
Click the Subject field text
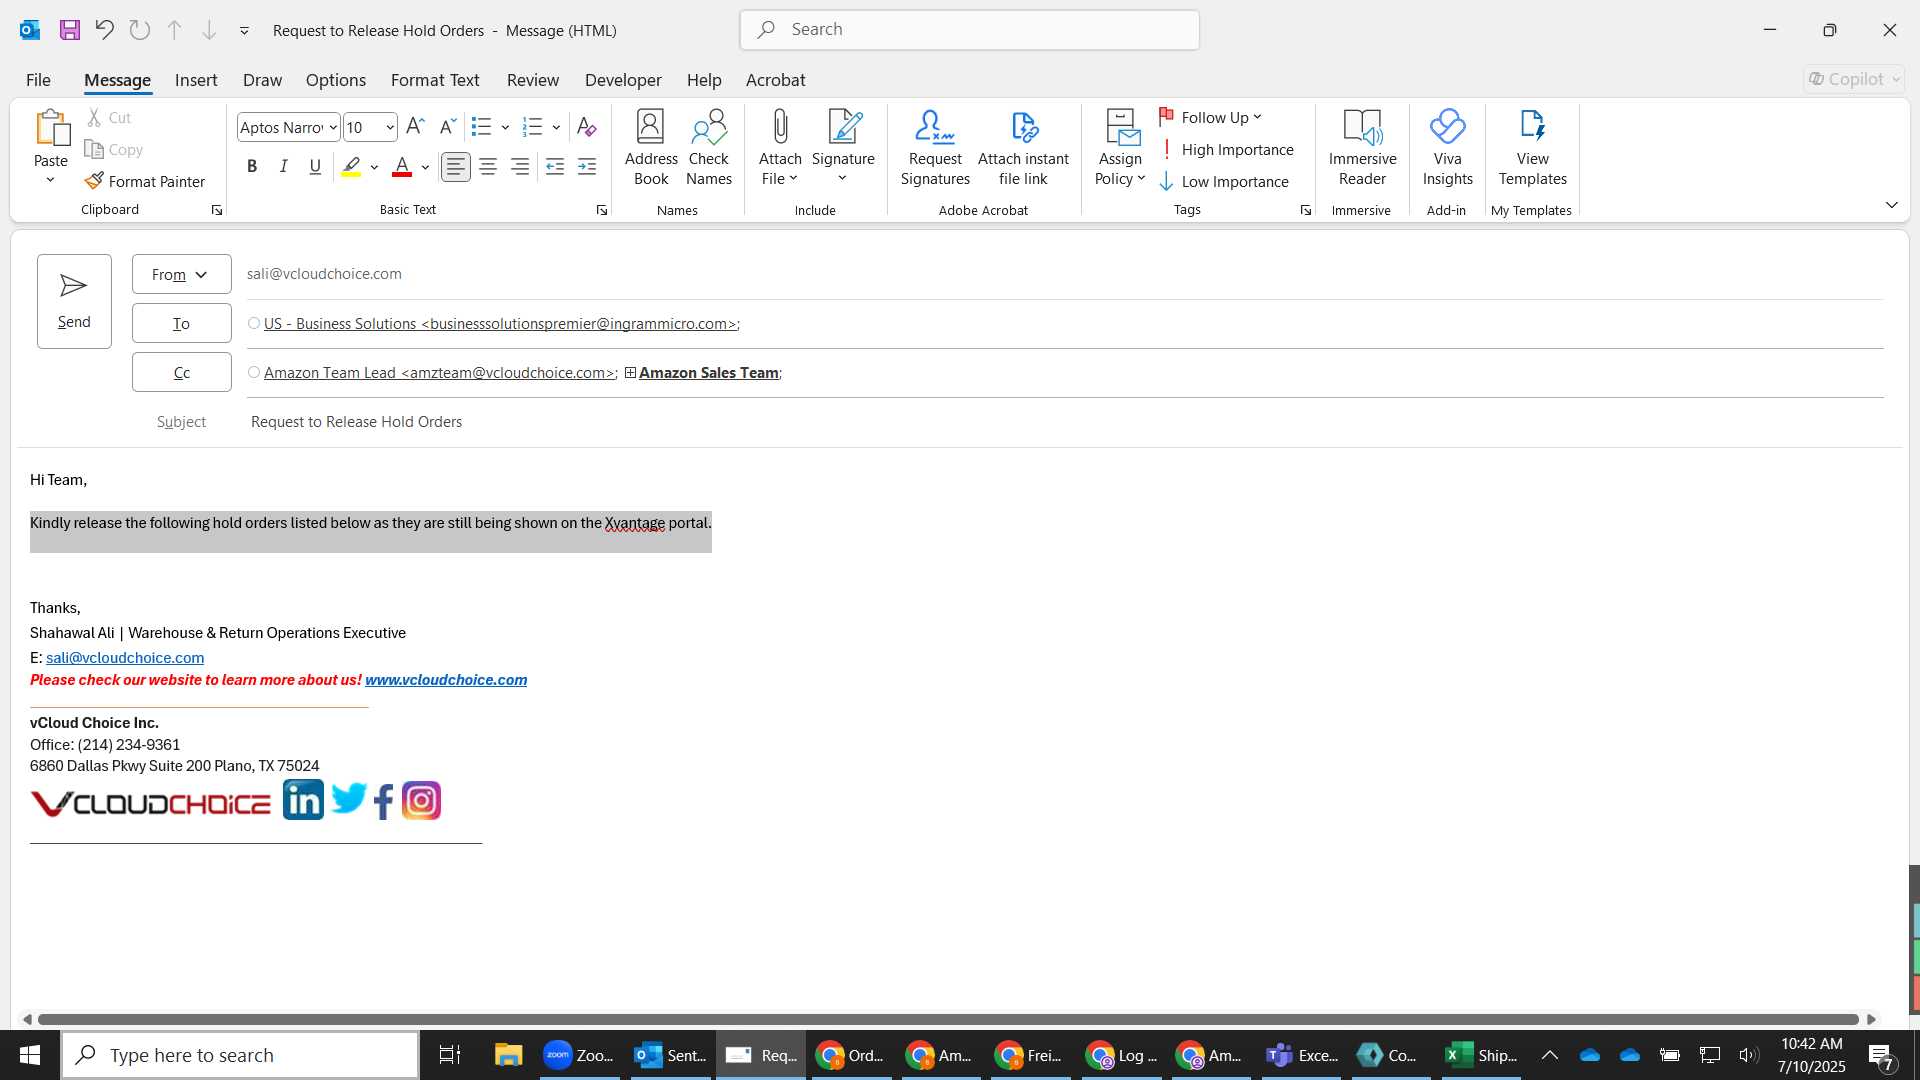356,422
